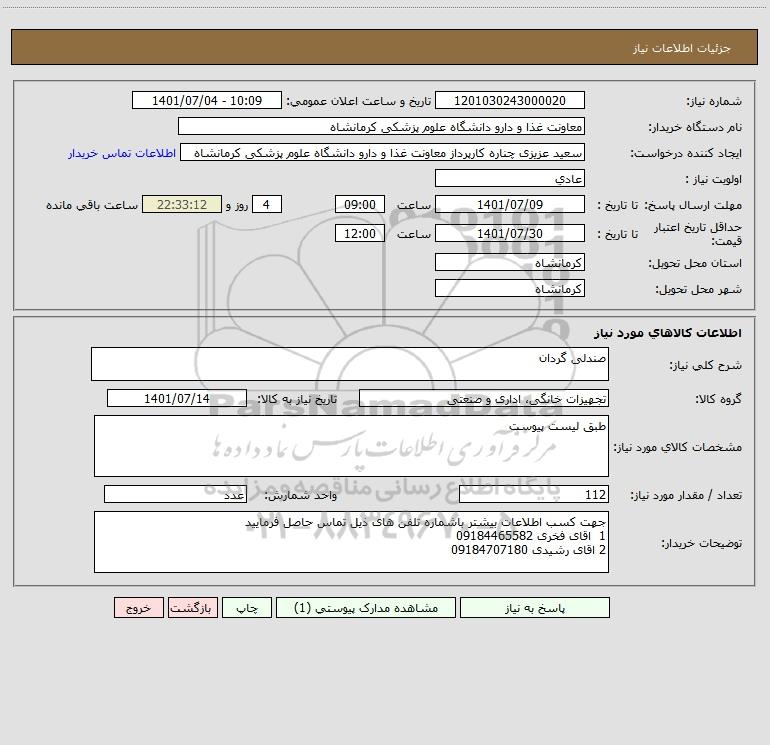This screenshot has width=770, height=745.
Task: Click price validity date 1401/07/30 field
Action: pyautogui.click(x=510, y=233)
